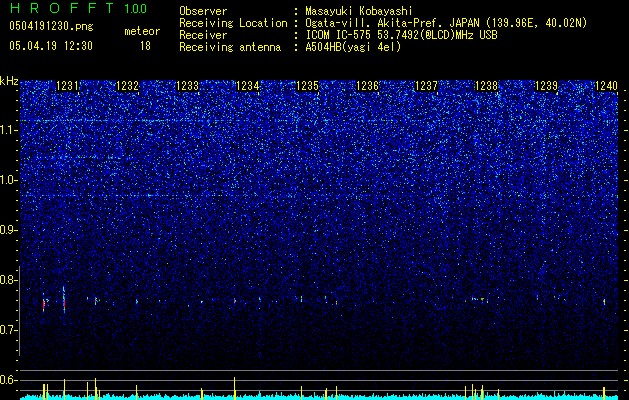The image size is (629, 400).
Task: Click the 1232 time marker
Action: click(127, 86)
